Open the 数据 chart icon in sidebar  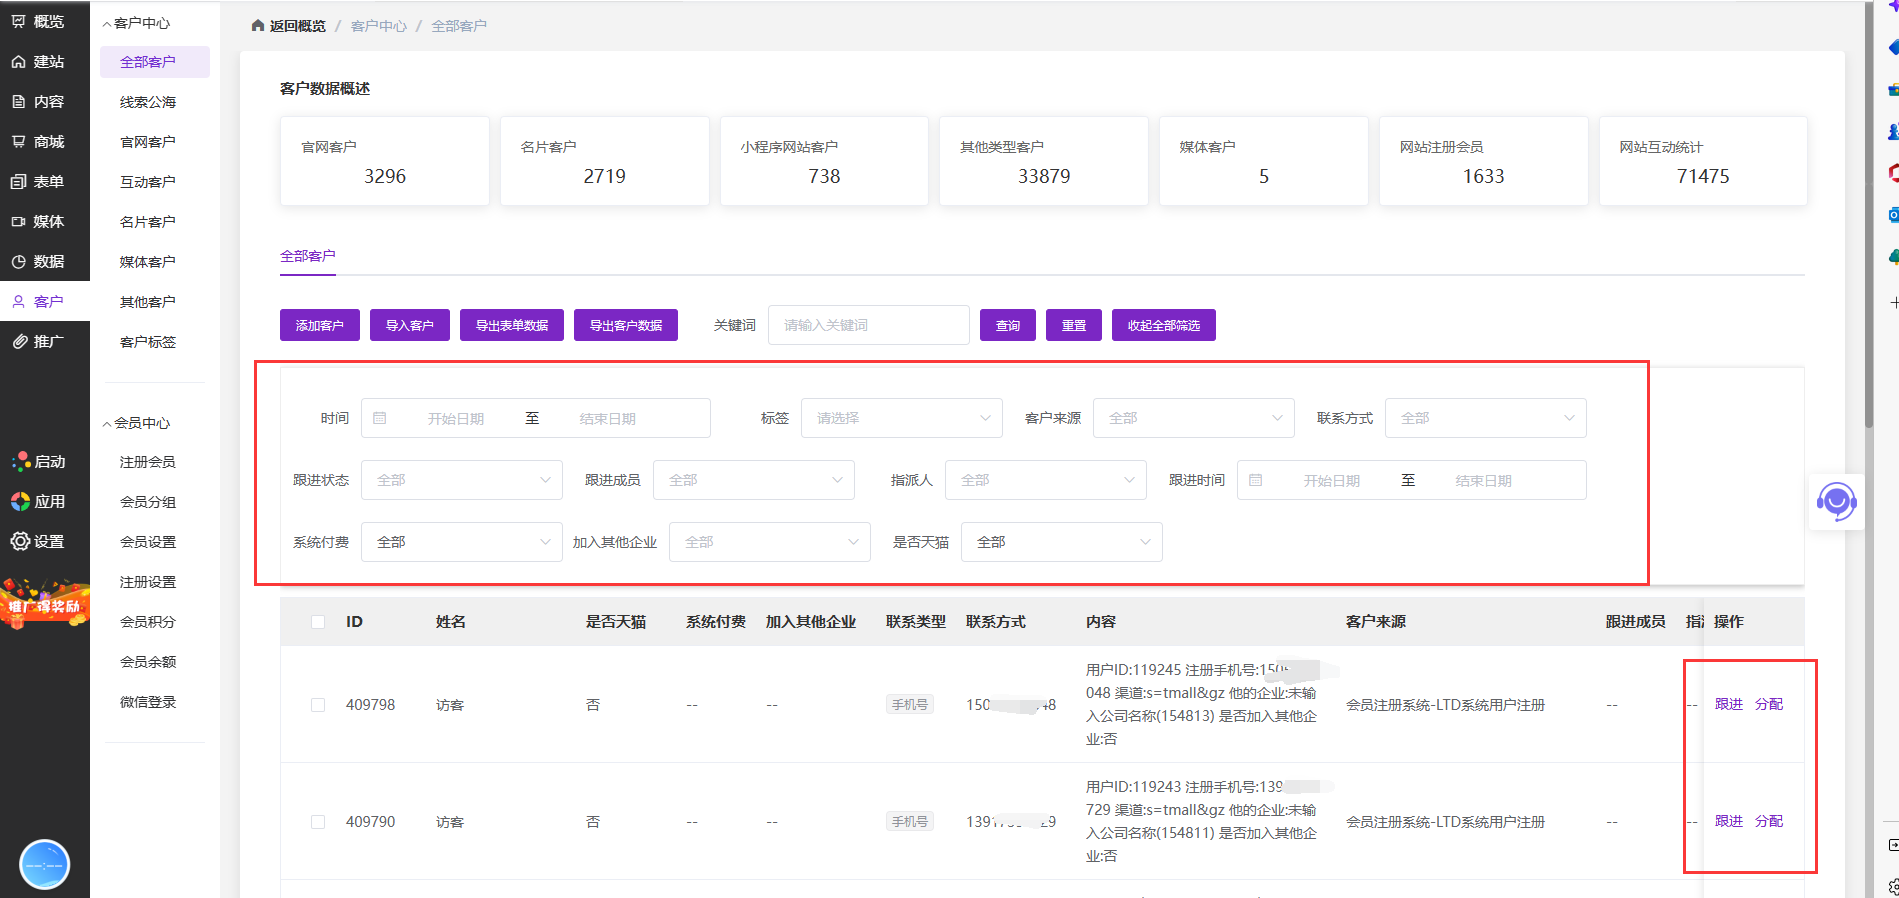[x=19, y=262]
